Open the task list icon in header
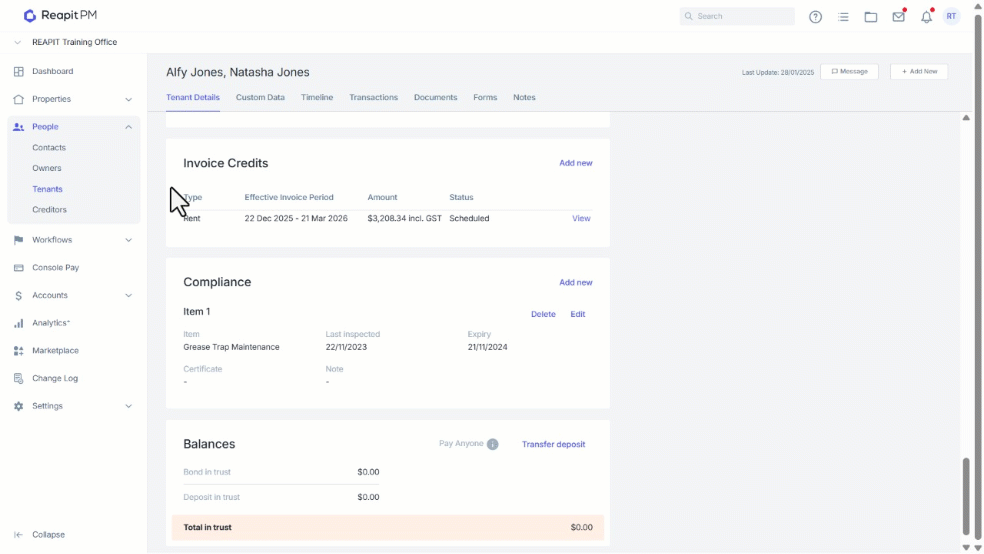This screenshot has height=554, width=984. coord(843,17)
